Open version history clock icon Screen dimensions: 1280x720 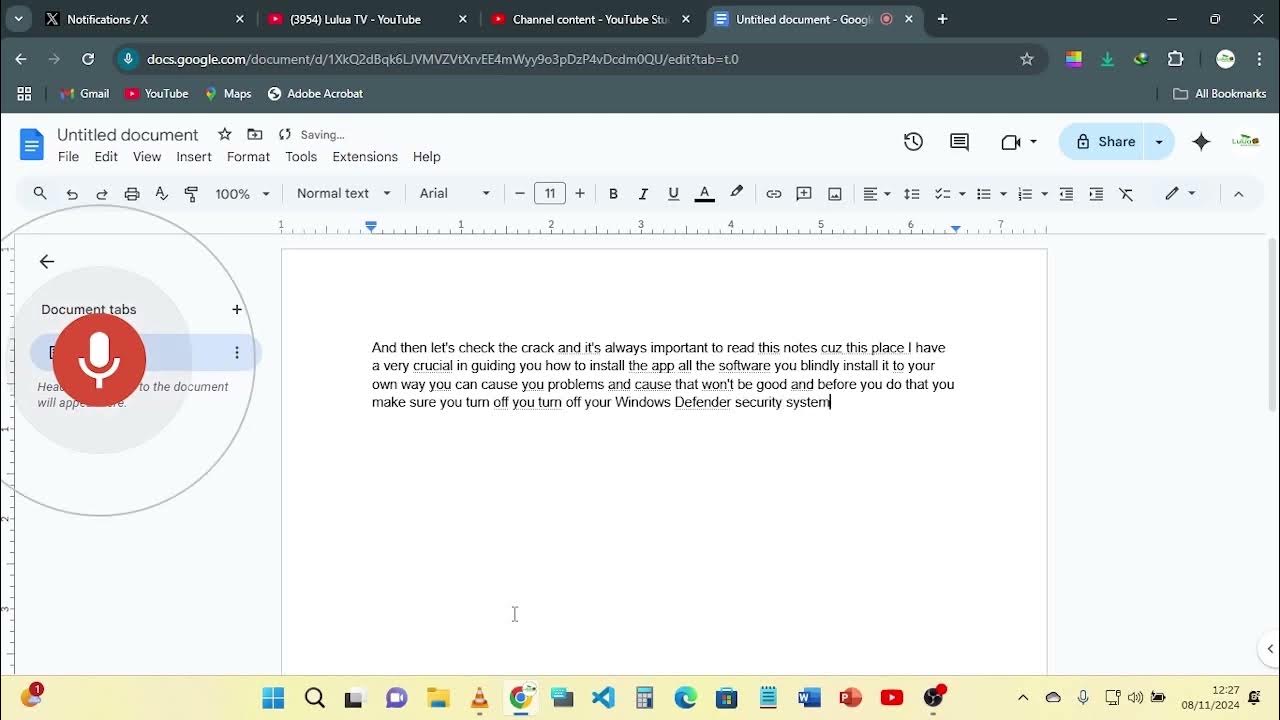[x=913, y=142]
